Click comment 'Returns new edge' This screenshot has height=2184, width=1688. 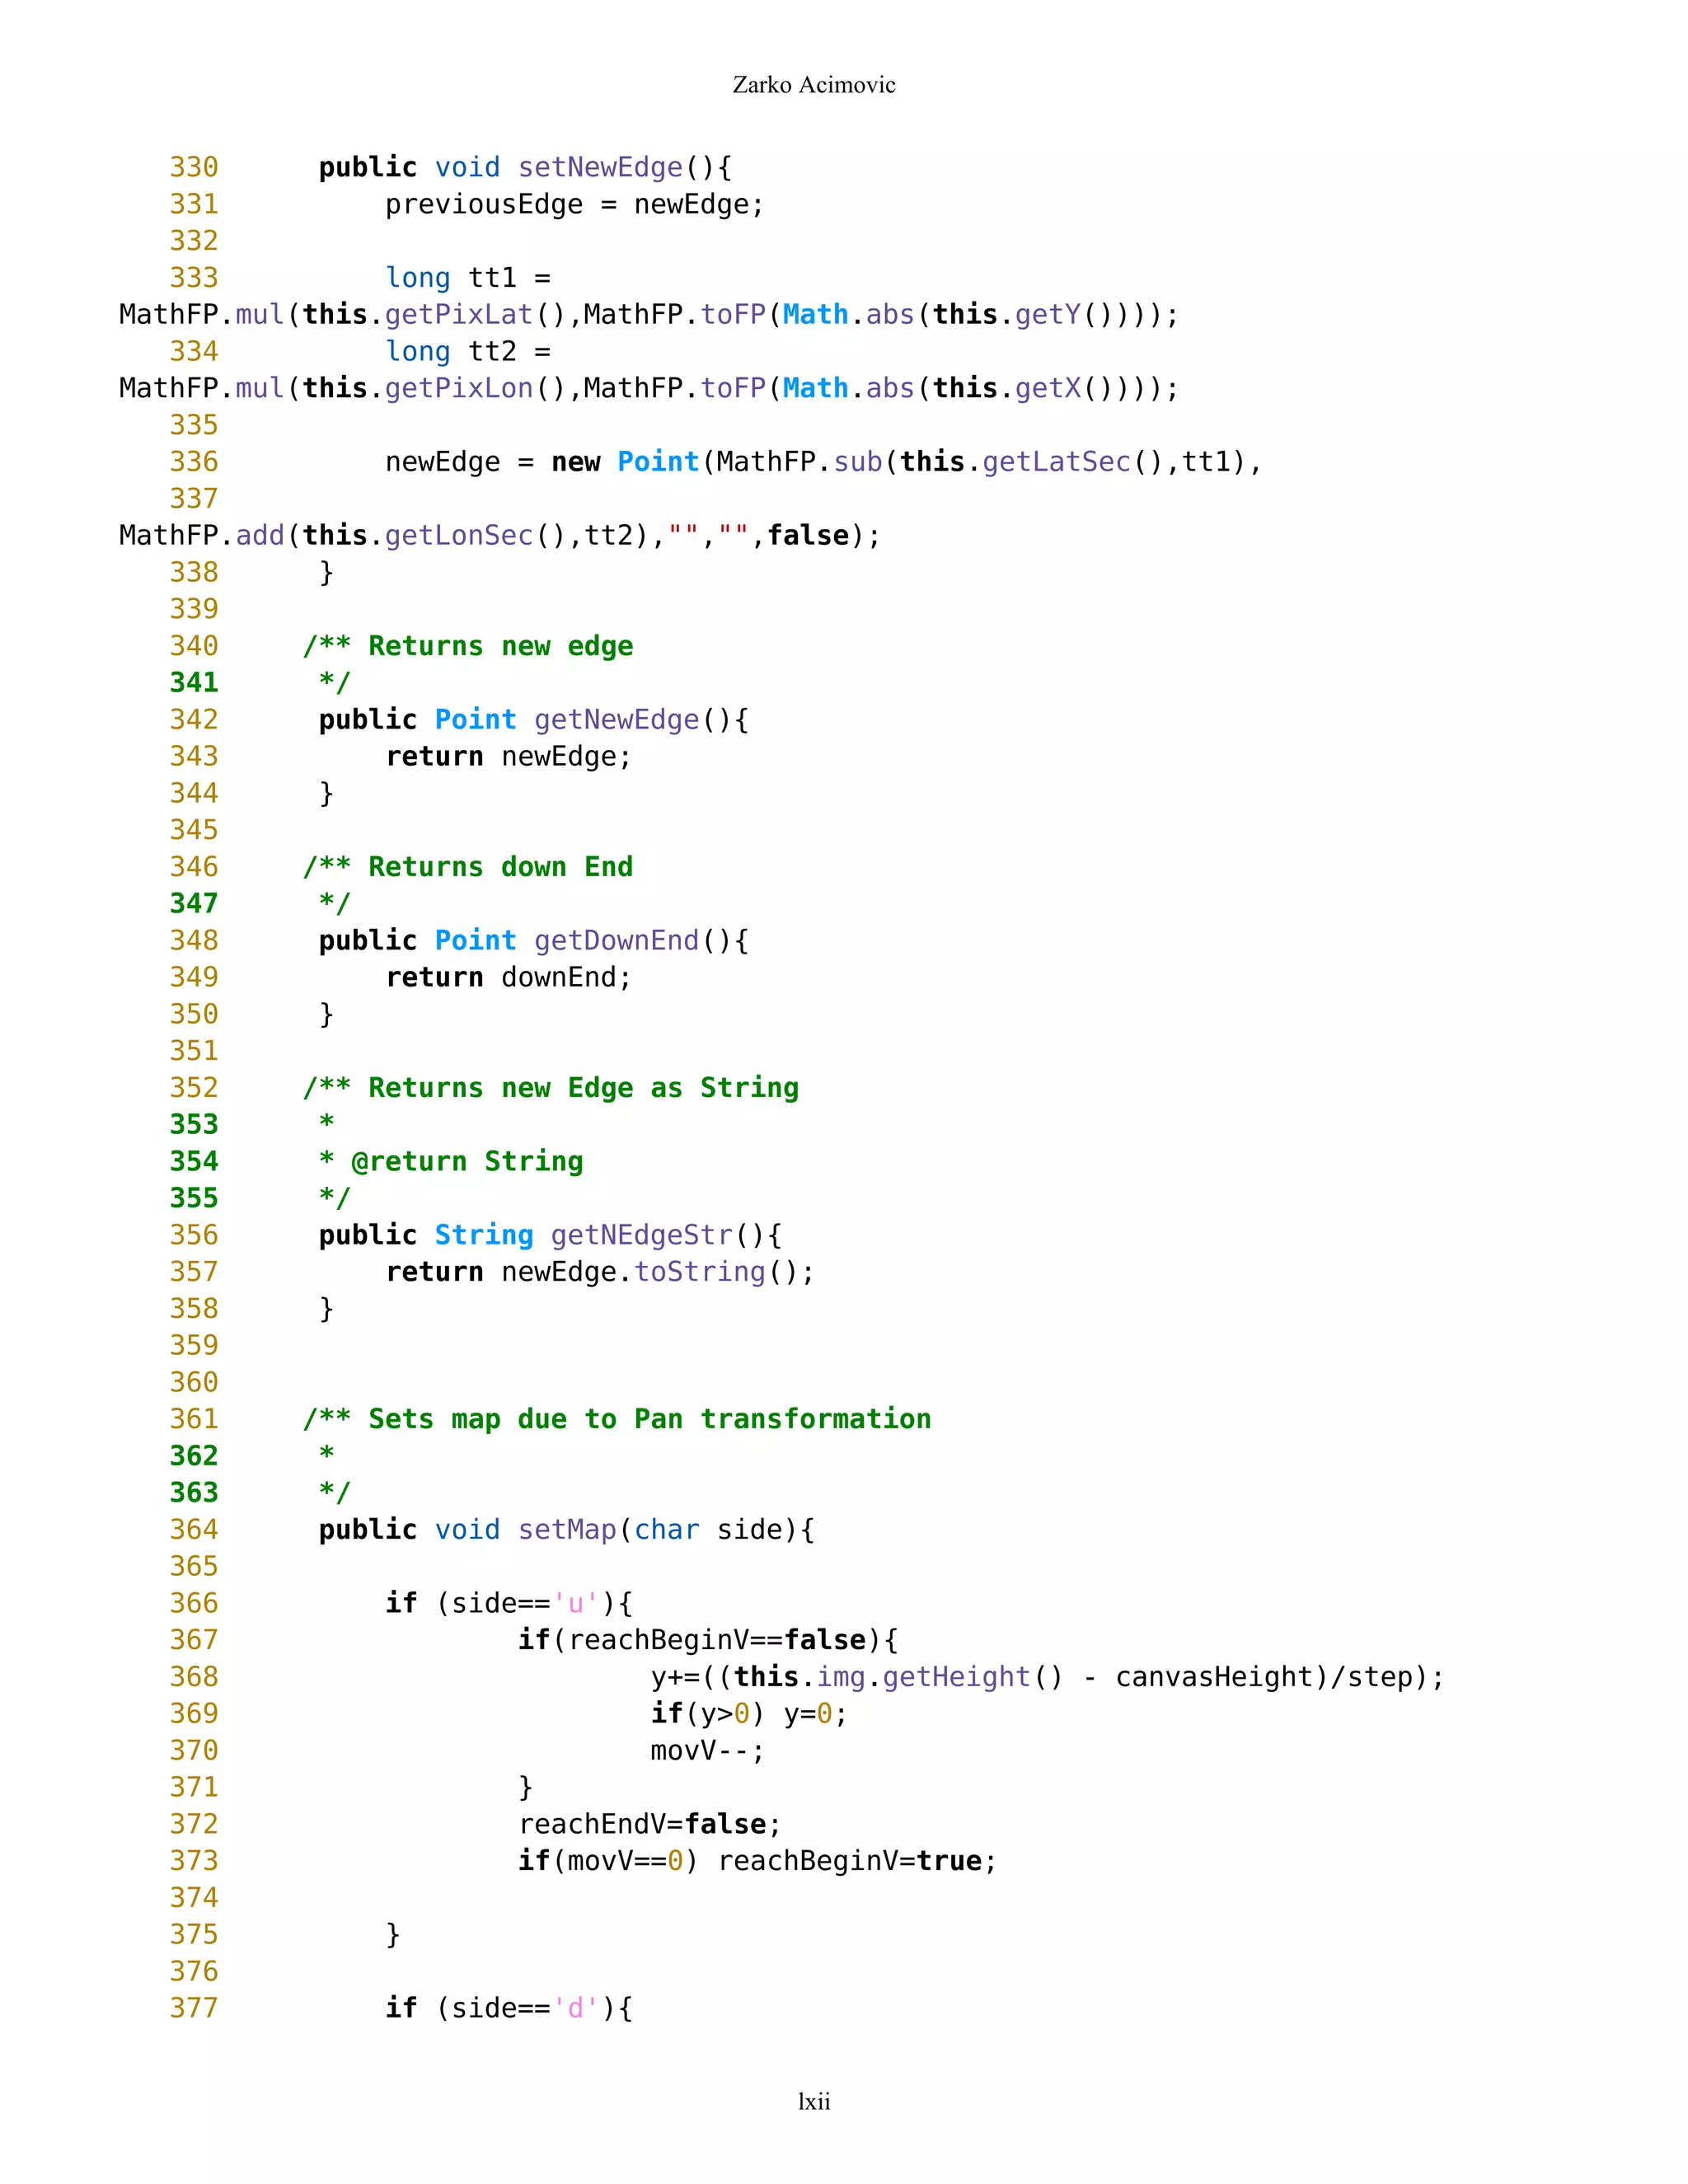[x=500, y=646]
